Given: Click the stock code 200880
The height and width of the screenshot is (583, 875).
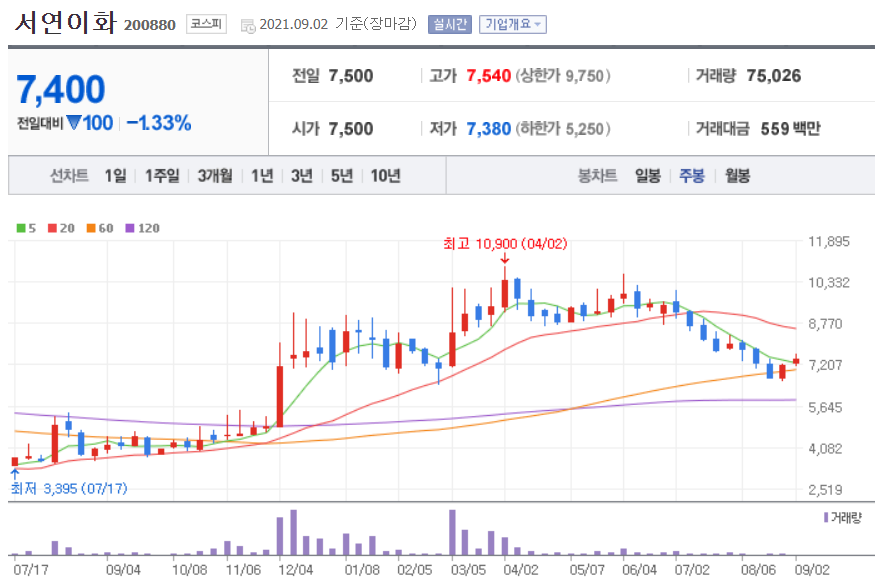Looking at the screenshot, I should tap(150, 25).
